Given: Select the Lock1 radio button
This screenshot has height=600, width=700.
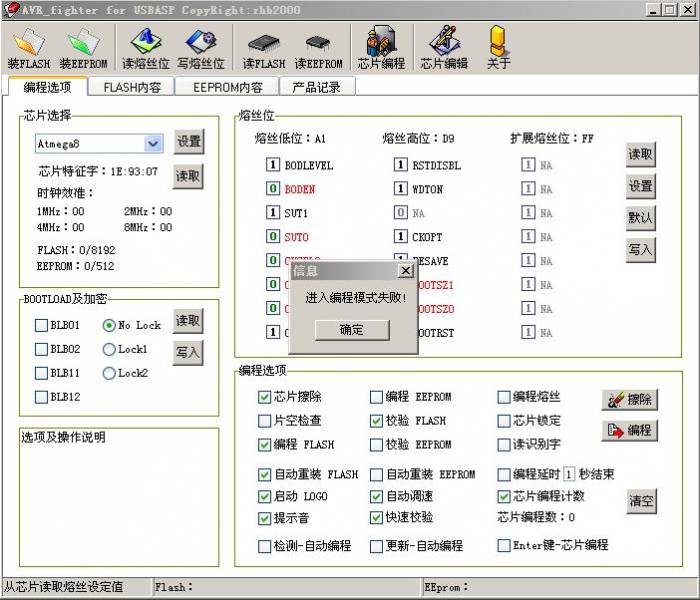Looking at the screenshot, I should pyautogui.click(x=109, y=349).
